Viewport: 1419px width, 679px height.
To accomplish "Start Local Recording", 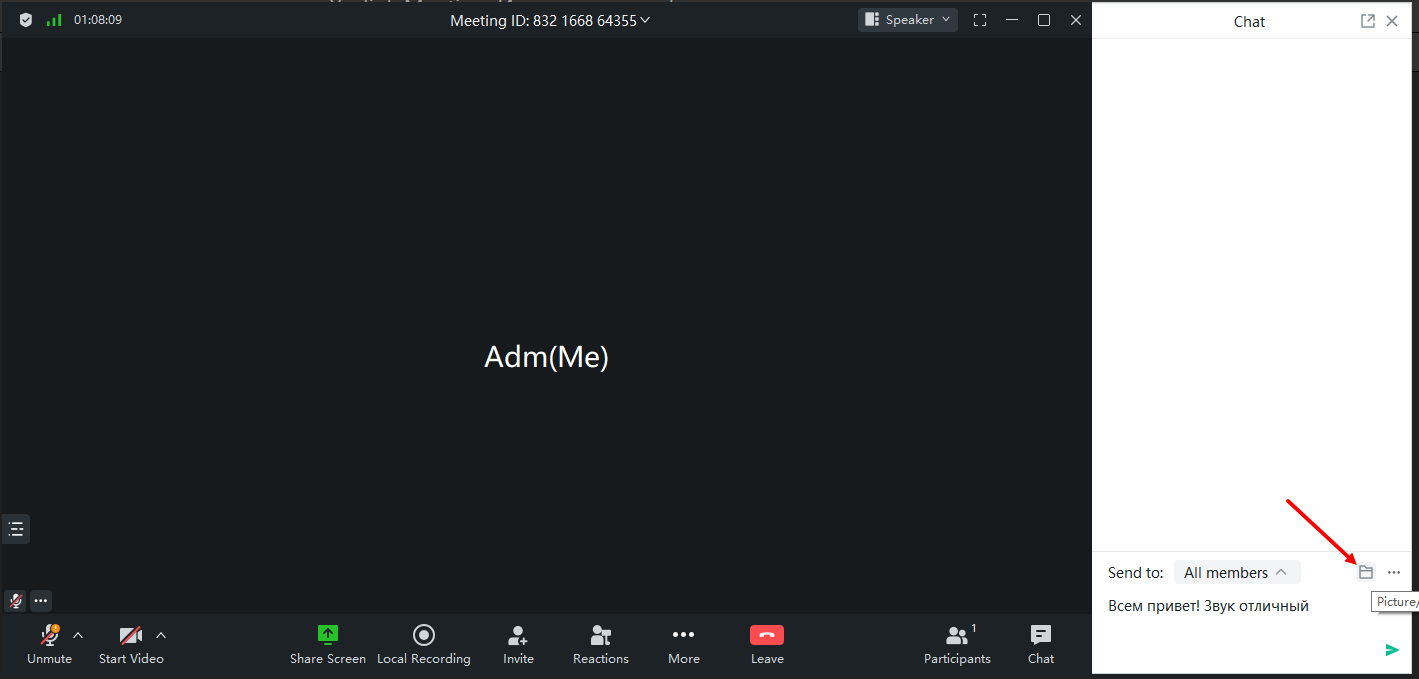I will point(424,644).
